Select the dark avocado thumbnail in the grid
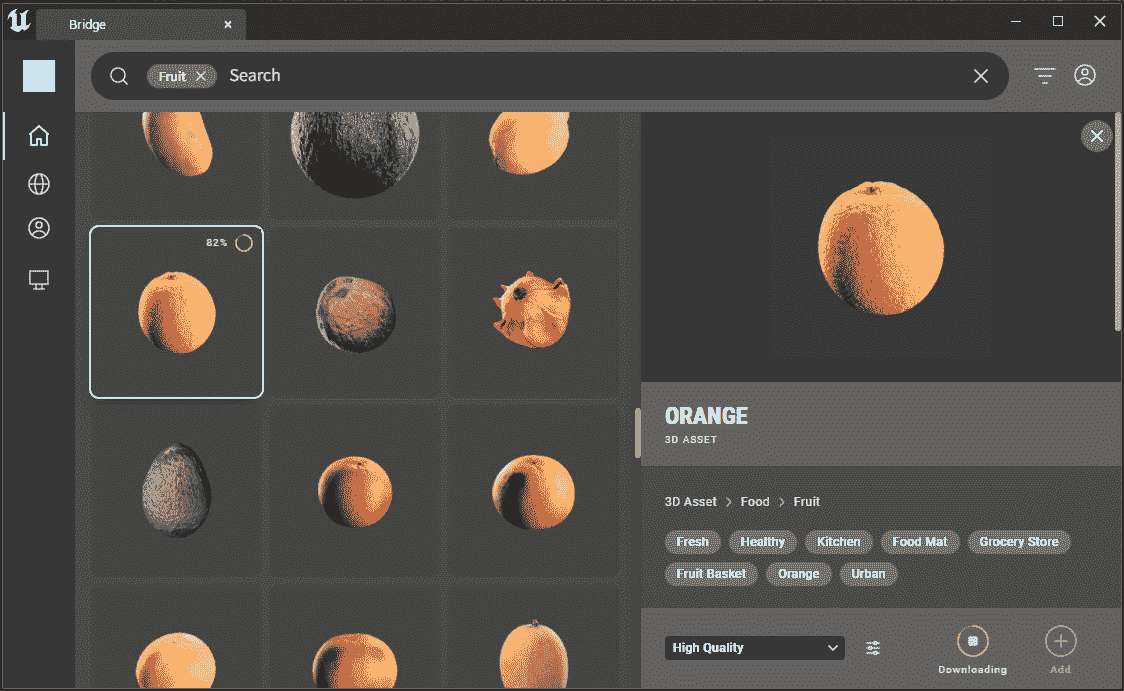Image resolution: width=1124 pixels, height=691 pixels. 176,490
